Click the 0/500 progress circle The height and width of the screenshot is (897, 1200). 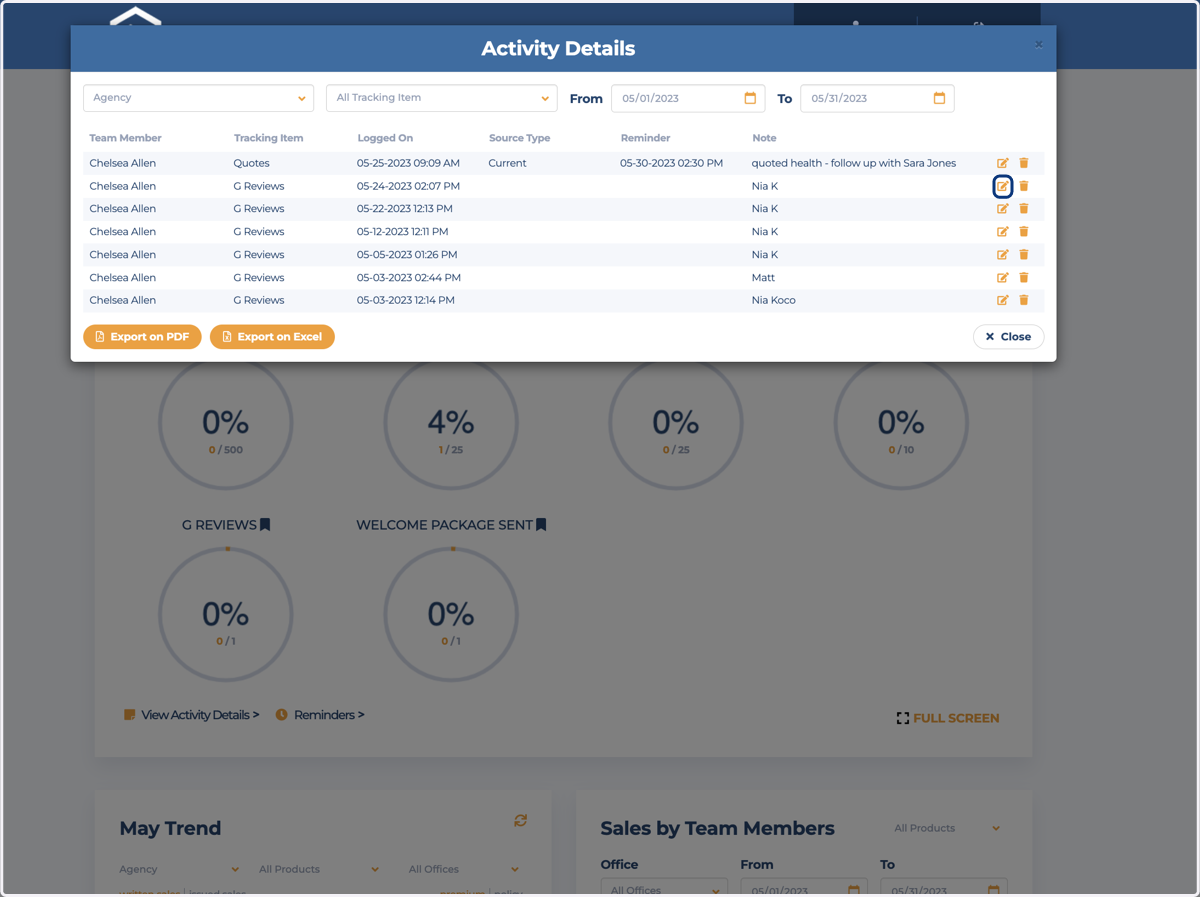pos(226,423)
